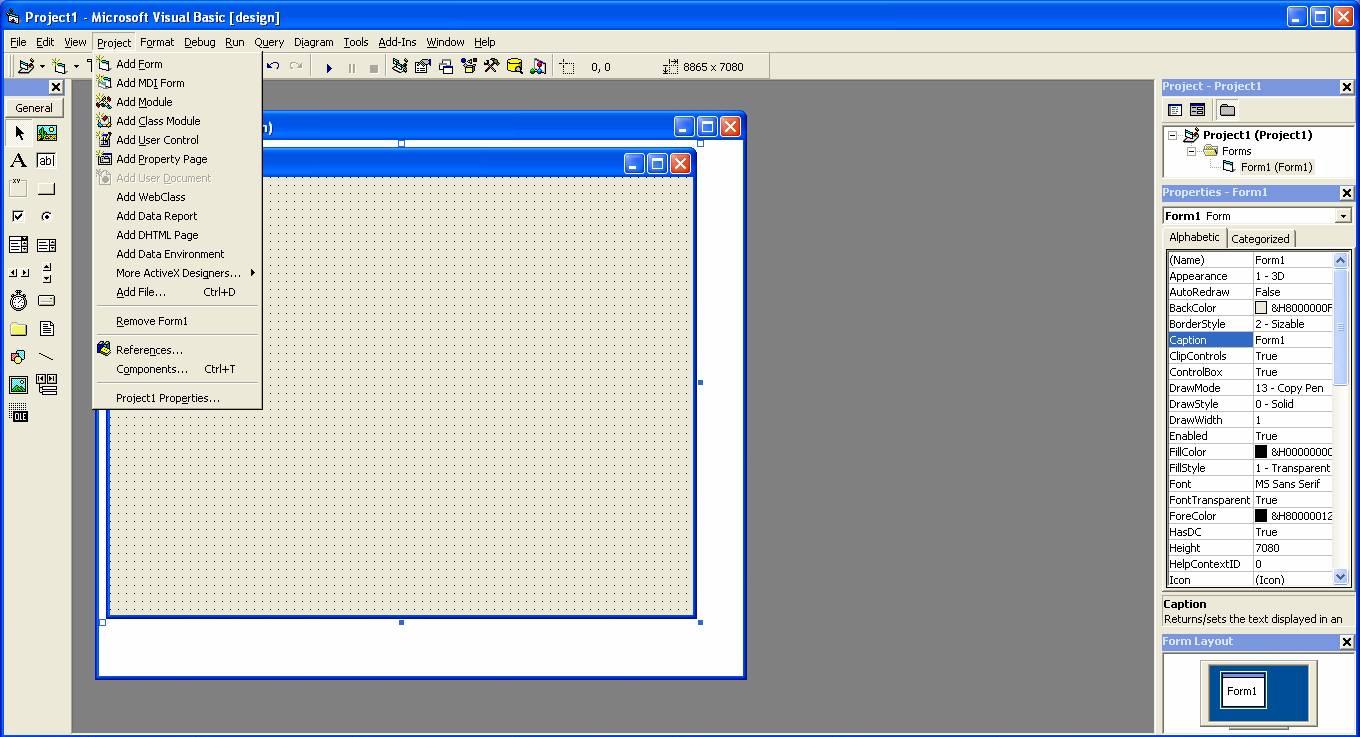
Task: Select the DriveListBox control tool
Action: (x=46, y=301)
